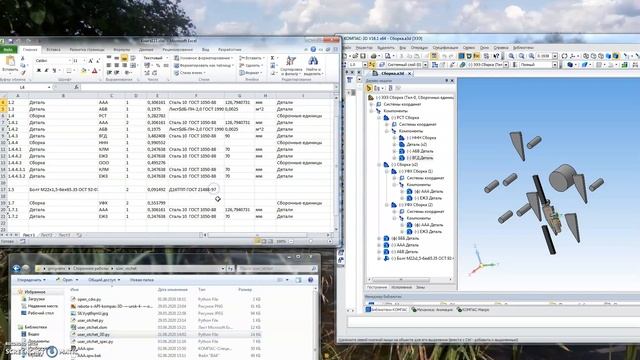
Task: Select the Сборка.a3d document tab
Action: [x=392, y=73]
